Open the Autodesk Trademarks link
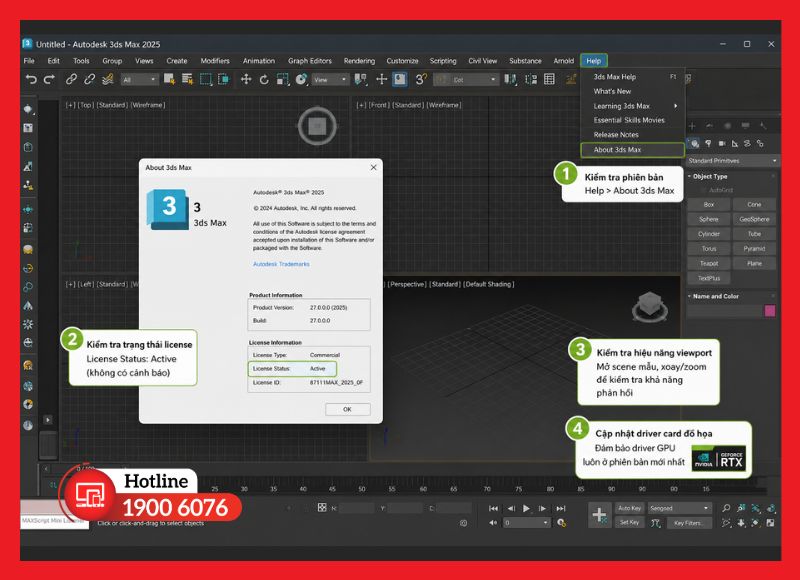 click(x=281, y=264)
